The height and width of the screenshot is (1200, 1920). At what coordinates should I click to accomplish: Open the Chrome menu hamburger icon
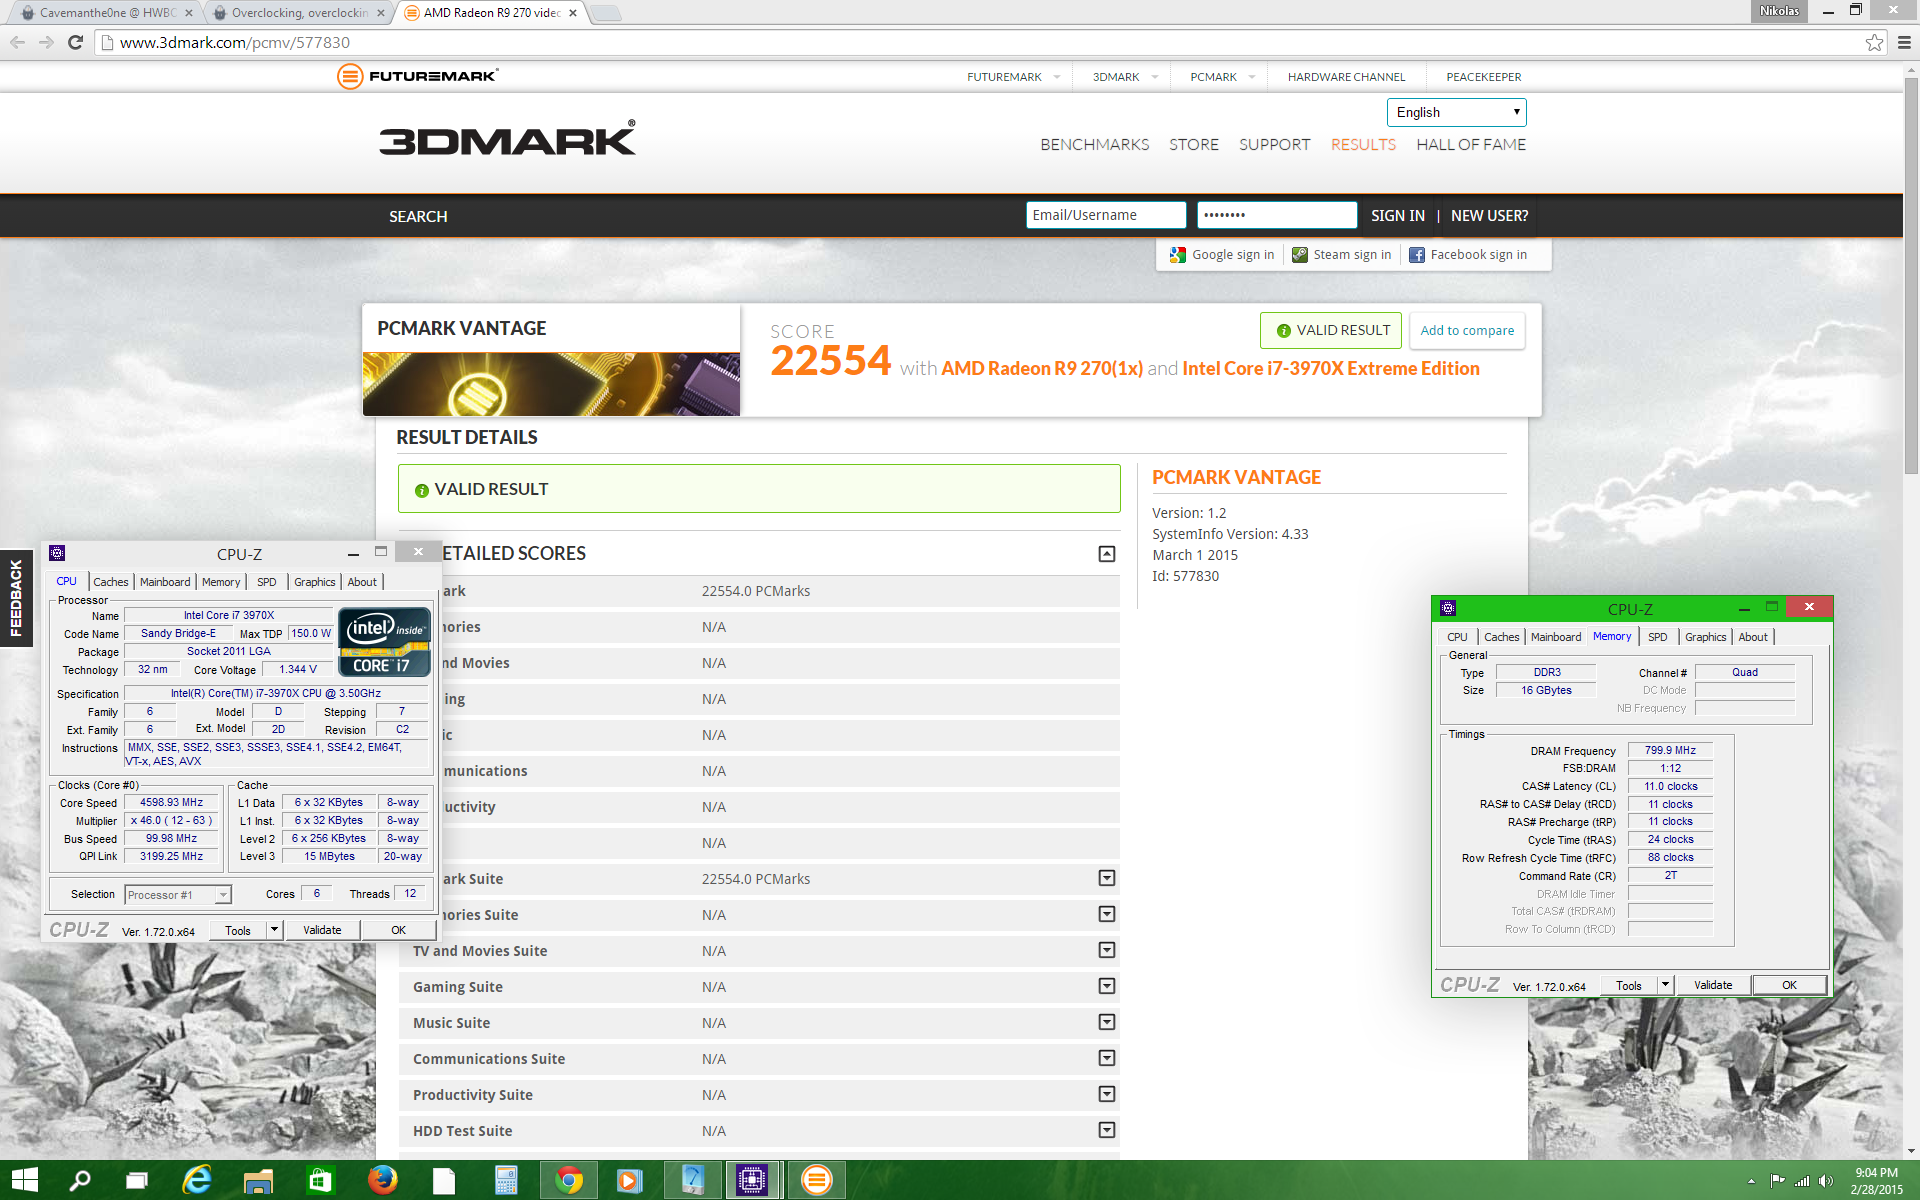tap(1904, 42)
